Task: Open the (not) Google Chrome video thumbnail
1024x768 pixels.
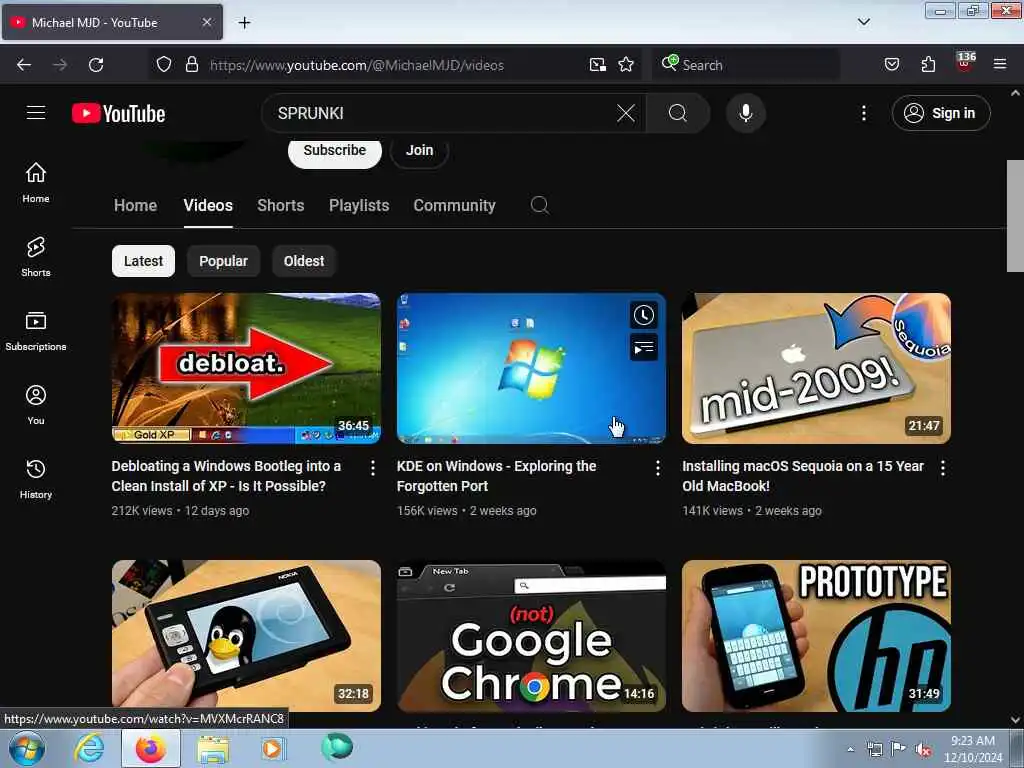Action: click(531, 636)
